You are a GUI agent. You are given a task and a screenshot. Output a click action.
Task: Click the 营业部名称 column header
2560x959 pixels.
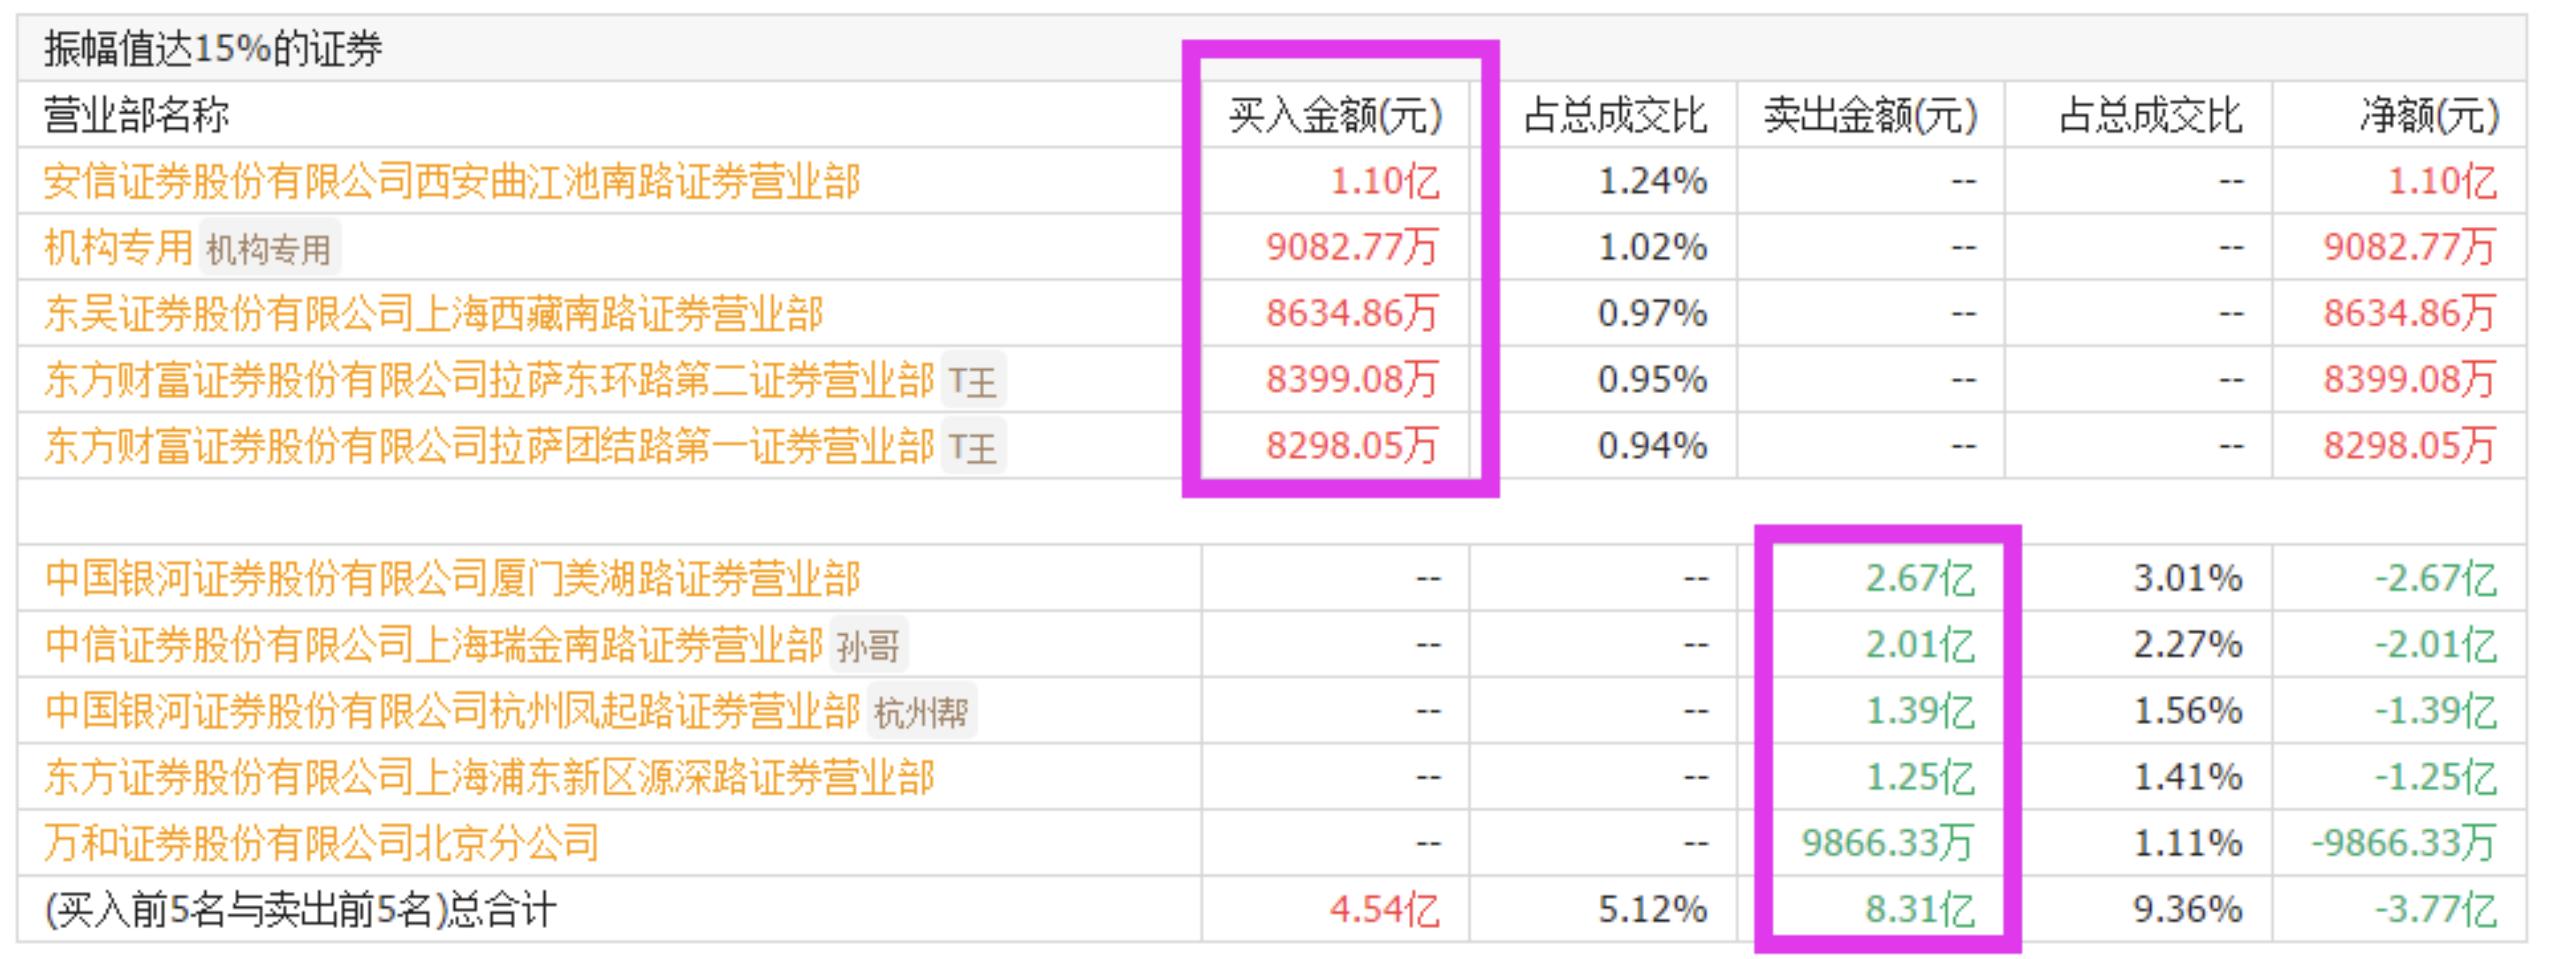(x=137, y=116)
